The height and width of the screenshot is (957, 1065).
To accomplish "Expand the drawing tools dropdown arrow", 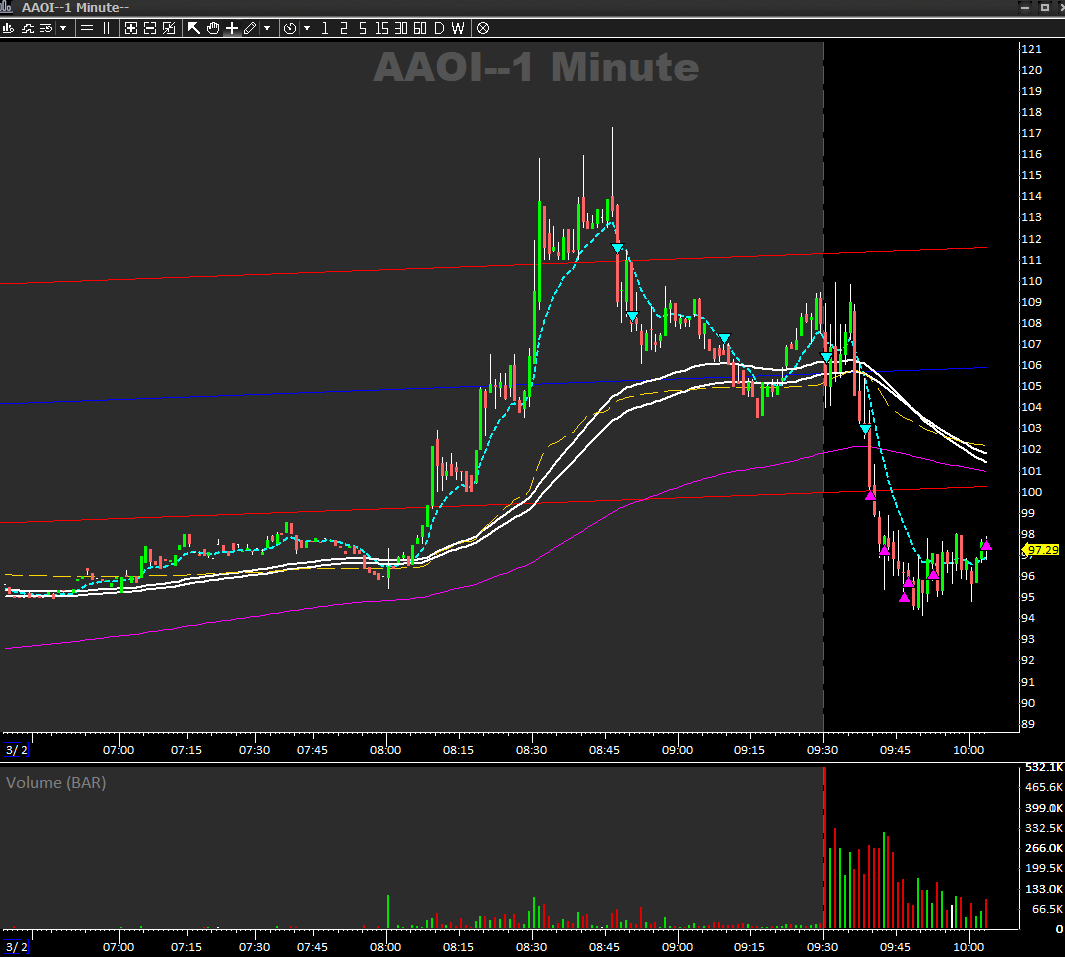I will 267,28.
